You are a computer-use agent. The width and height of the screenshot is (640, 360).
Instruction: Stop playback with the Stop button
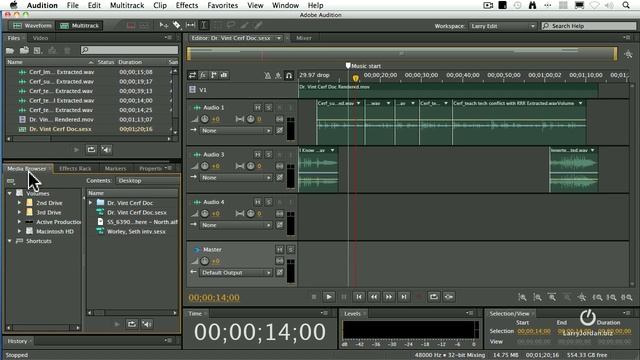(314, 297)
